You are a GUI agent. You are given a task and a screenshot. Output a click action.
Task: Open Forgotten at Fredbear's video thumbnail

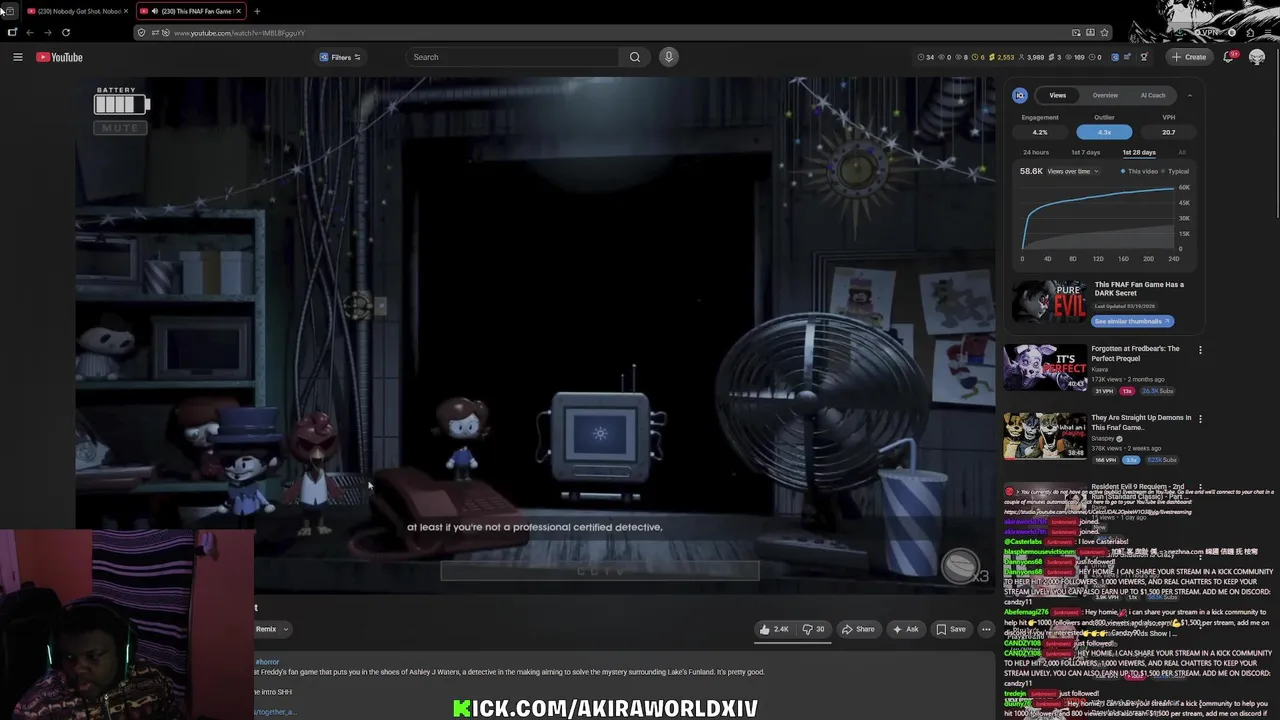tap(1045, 368)
